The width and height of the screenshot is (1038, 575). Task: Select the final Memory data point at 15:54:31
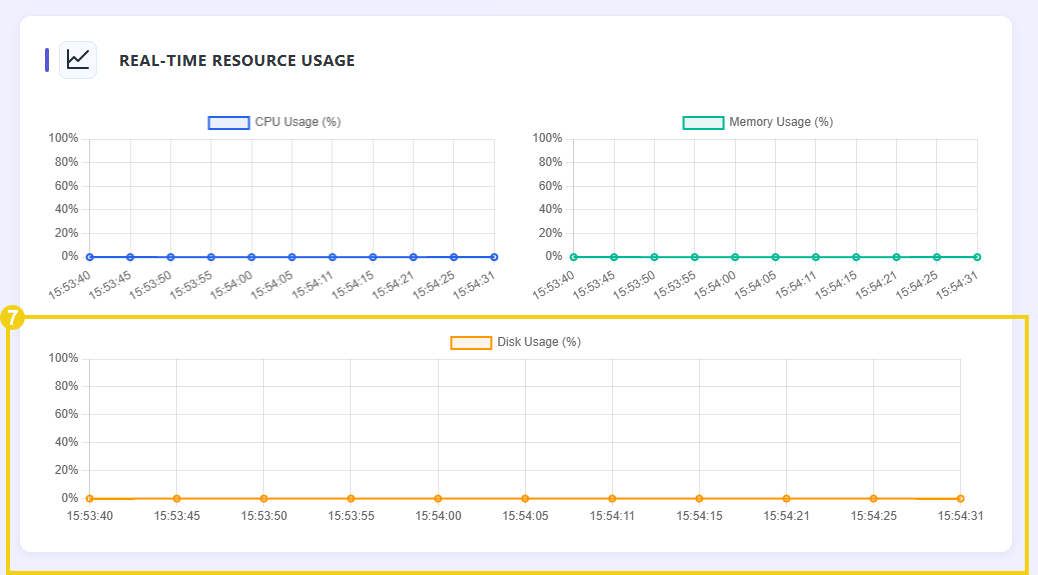[977, 257]
